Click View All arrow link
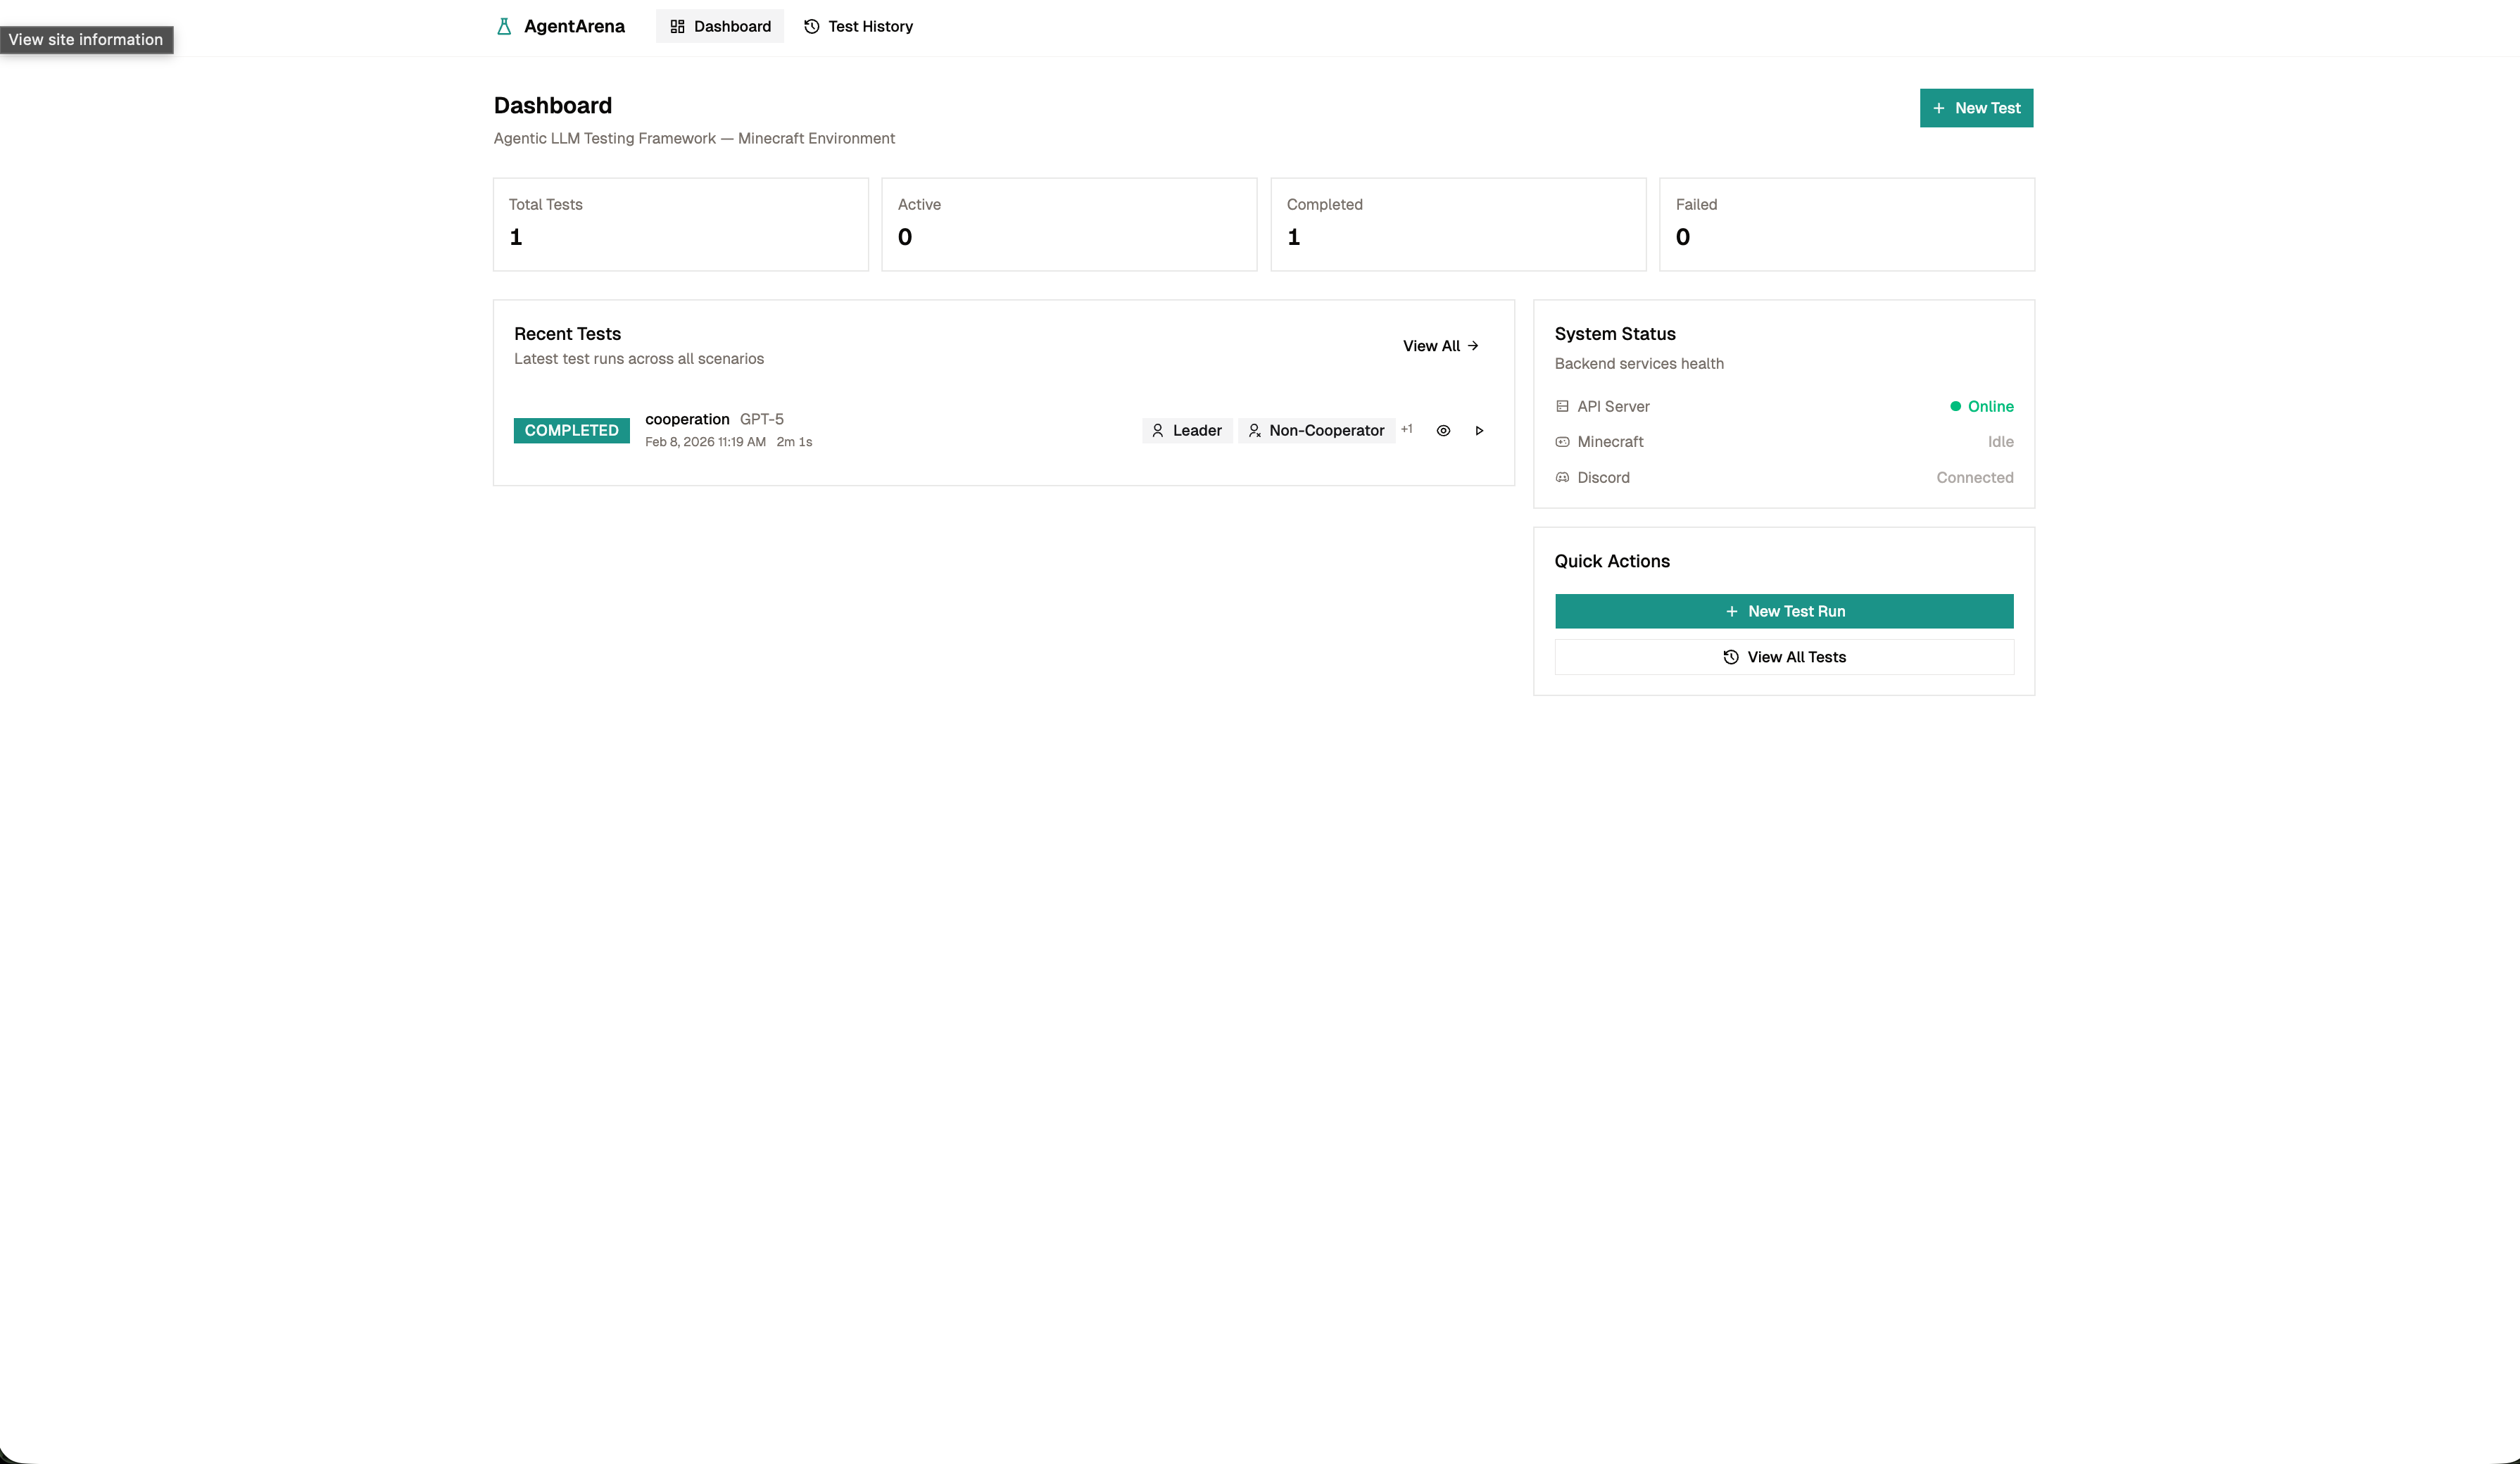 click(x=1440, y=346)
